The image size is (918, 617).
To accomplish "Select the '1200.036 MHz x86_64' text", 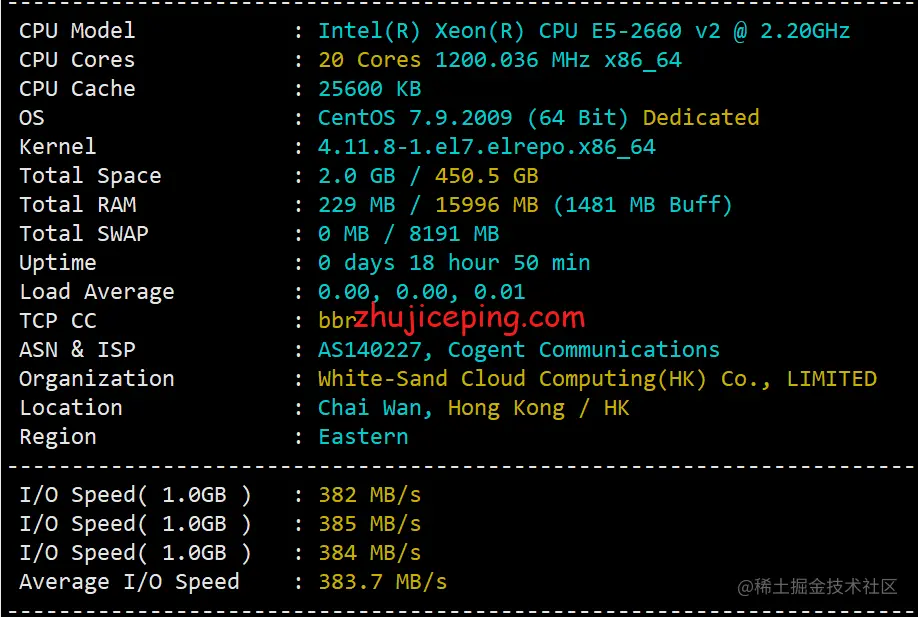I will coord(559,60).
